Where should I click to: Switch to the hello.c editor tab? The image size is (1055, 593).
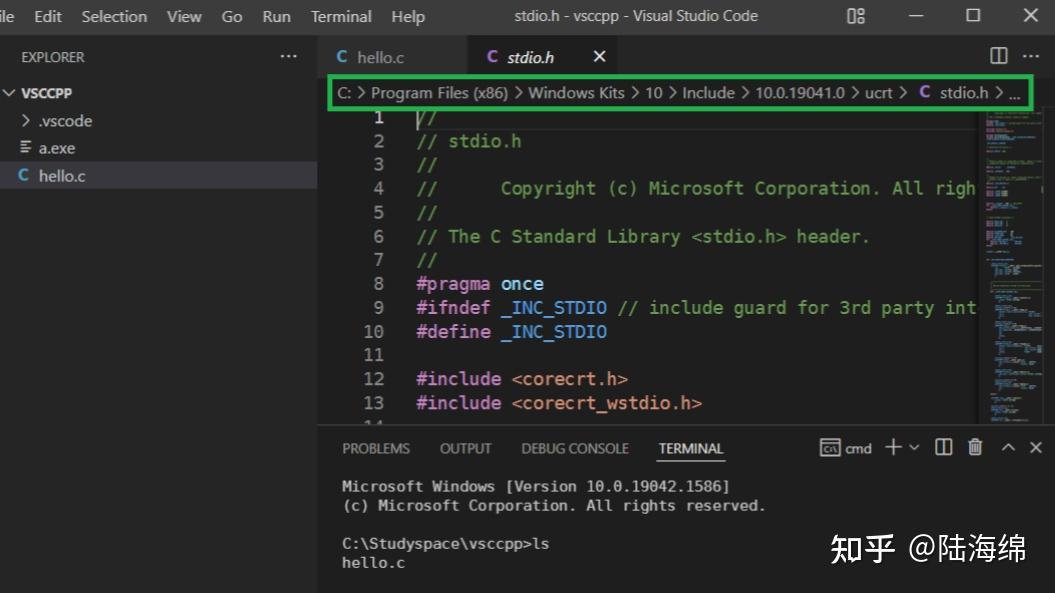[x=380, y=57]
